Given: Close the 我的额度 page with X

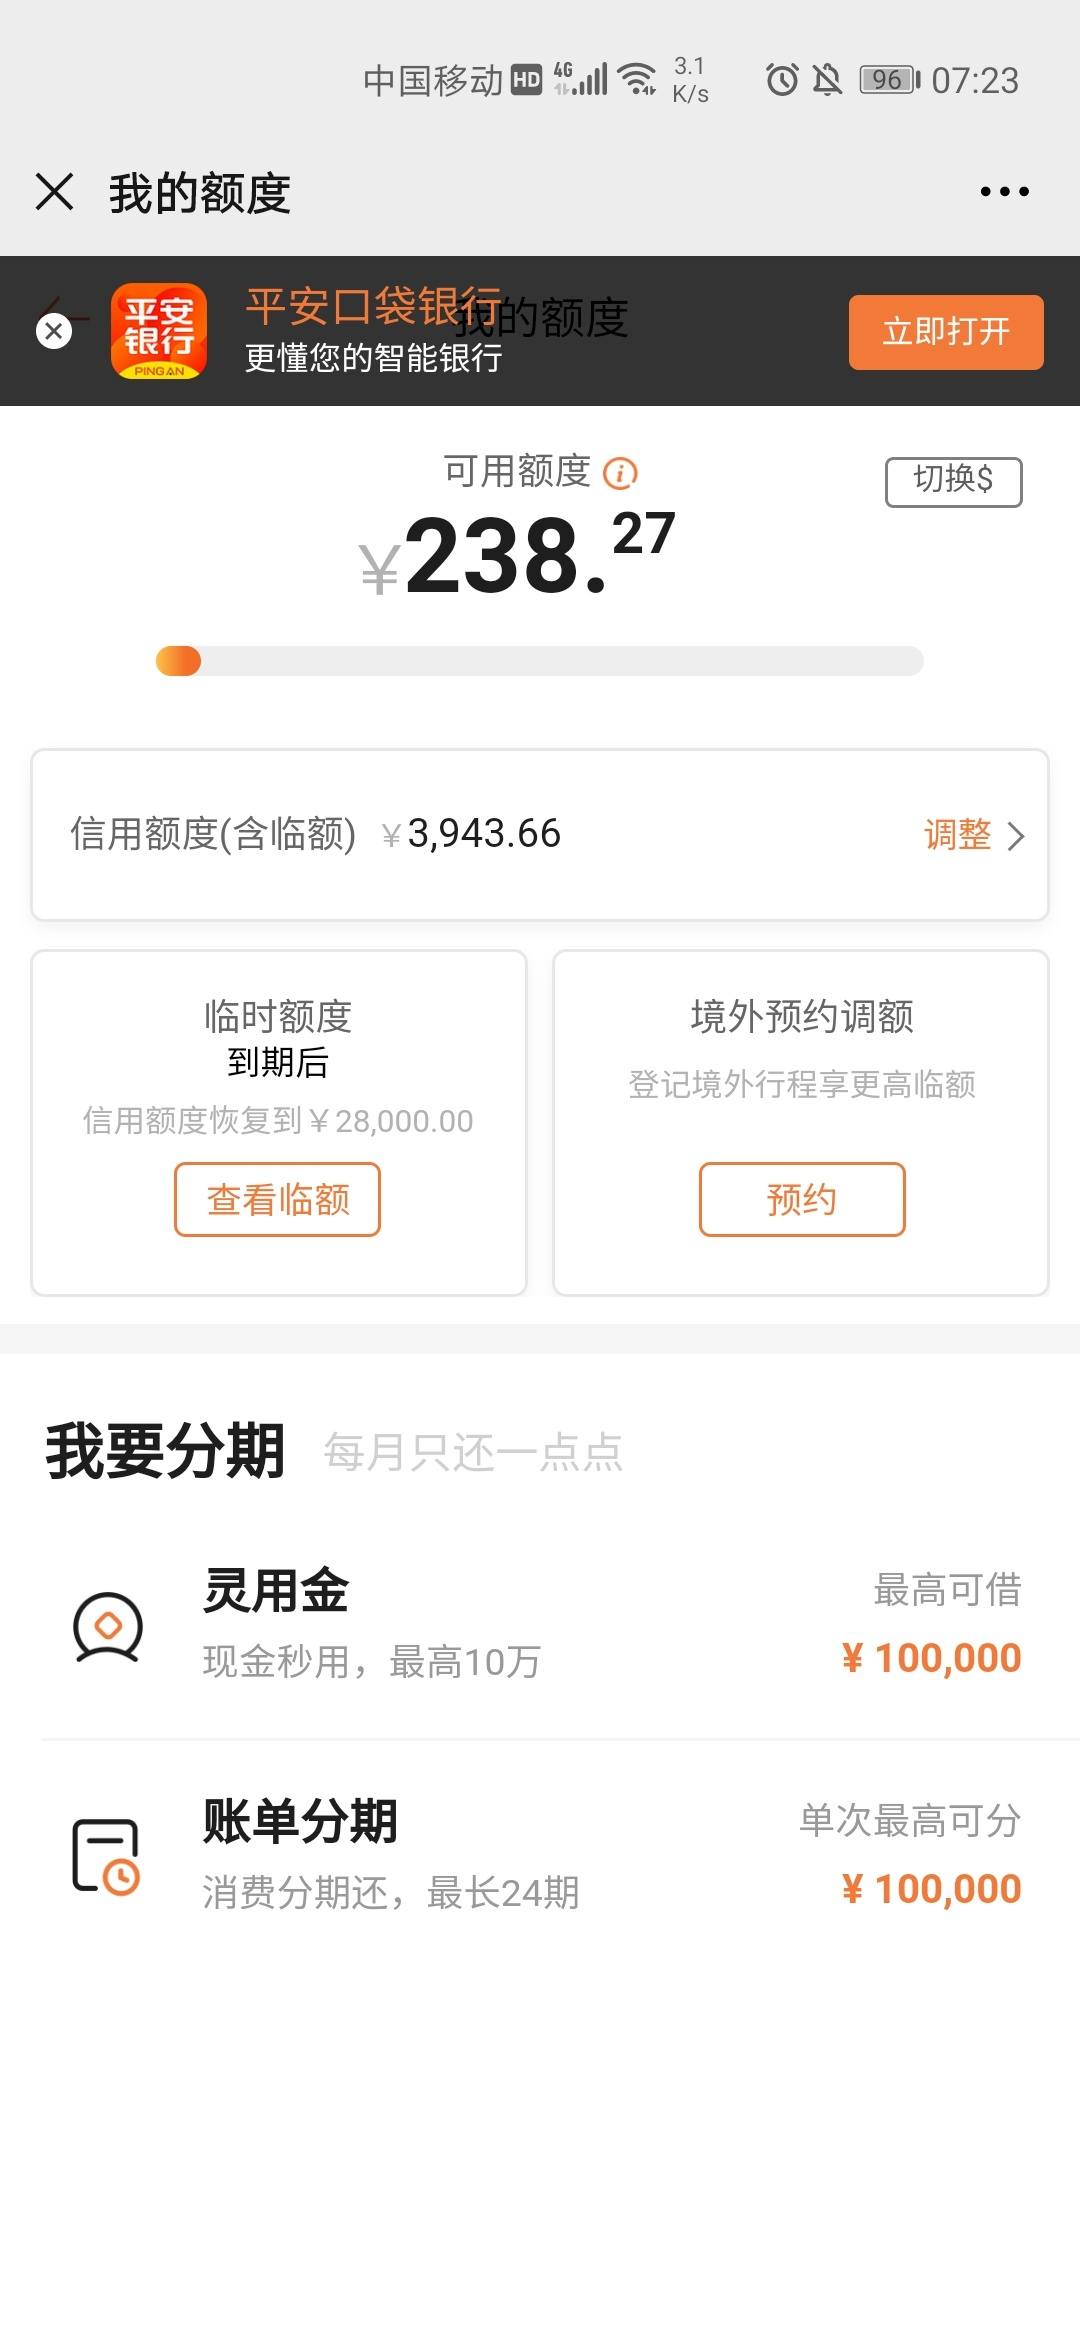Looking at the screenshot, I should point(54,191).
